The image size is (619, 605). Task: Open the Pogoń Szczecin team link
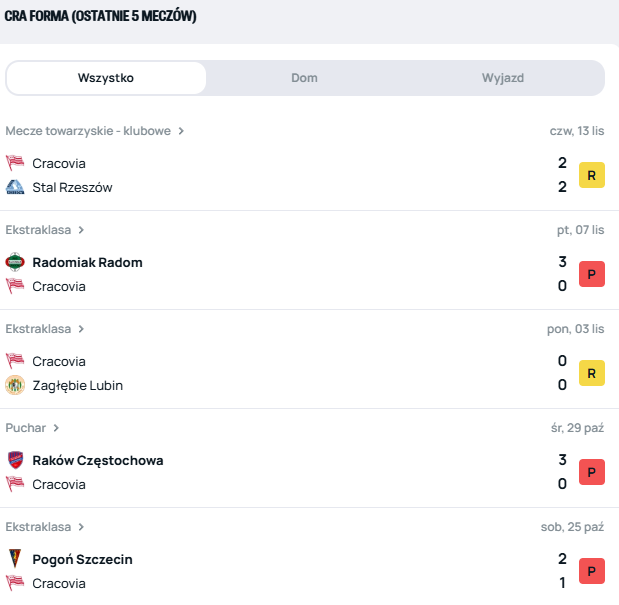(82, 559)
